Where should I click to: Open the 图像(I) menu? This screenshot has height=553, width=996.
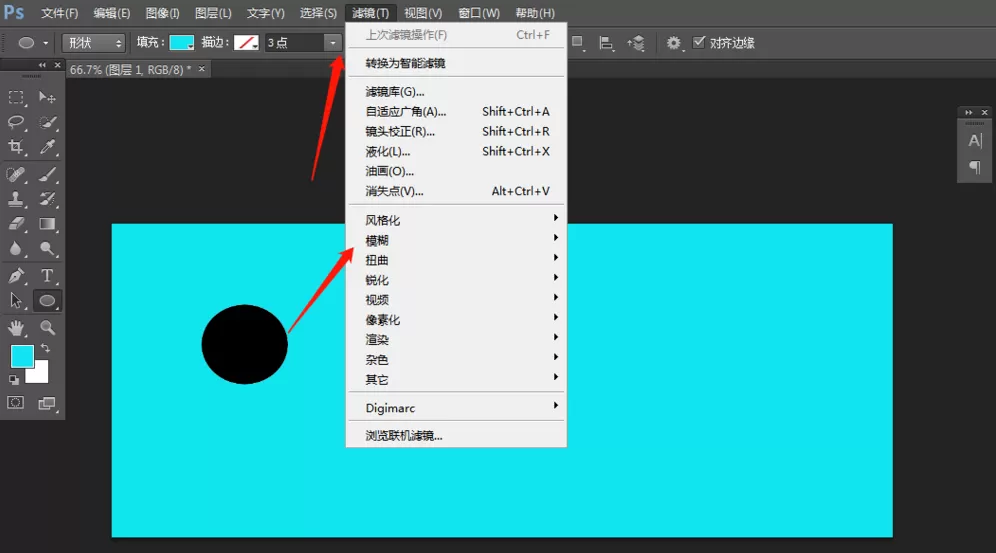pos(162,13)
